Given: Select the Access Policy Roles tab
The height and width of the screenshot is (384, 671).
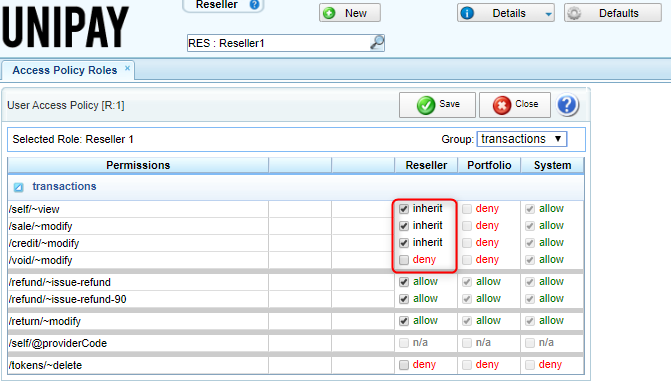Looking at the screenshot, I should pos(65,70).
